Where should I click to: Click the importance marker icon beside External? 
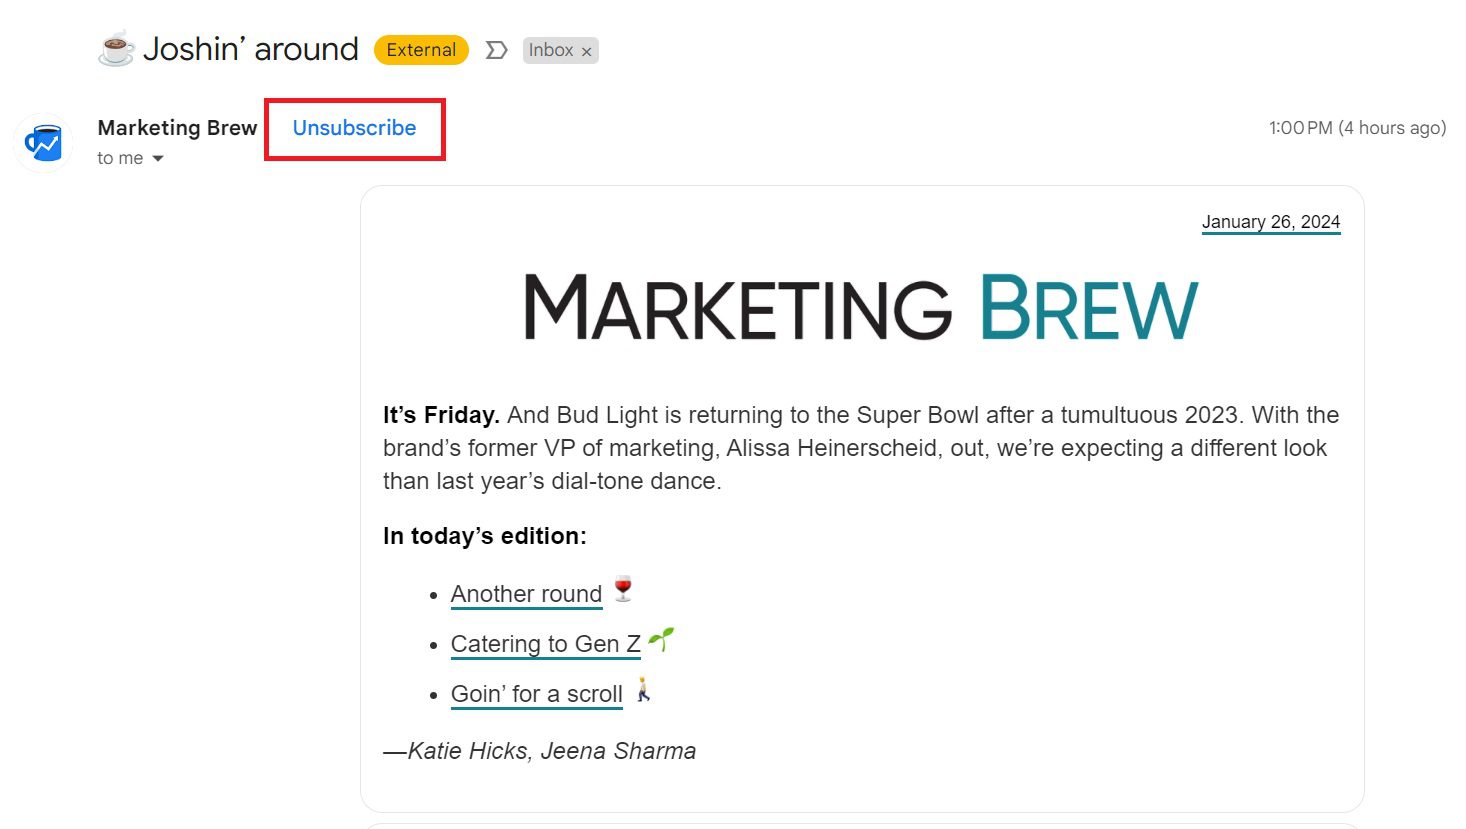496,50
